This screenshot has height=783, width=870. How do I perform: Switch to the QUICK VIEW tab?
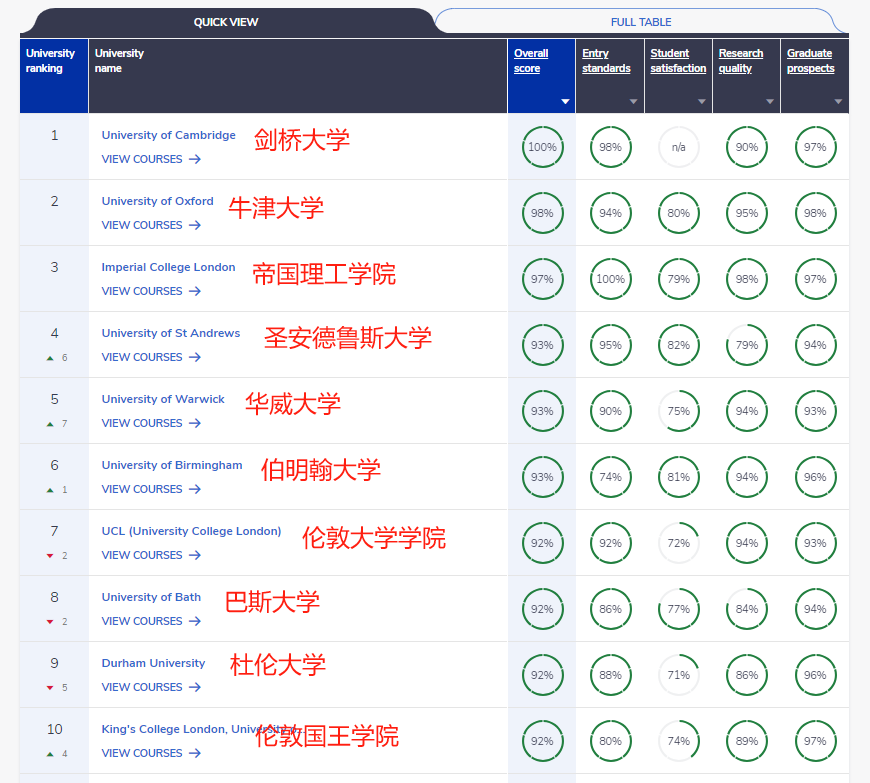[x=225, y=22]
